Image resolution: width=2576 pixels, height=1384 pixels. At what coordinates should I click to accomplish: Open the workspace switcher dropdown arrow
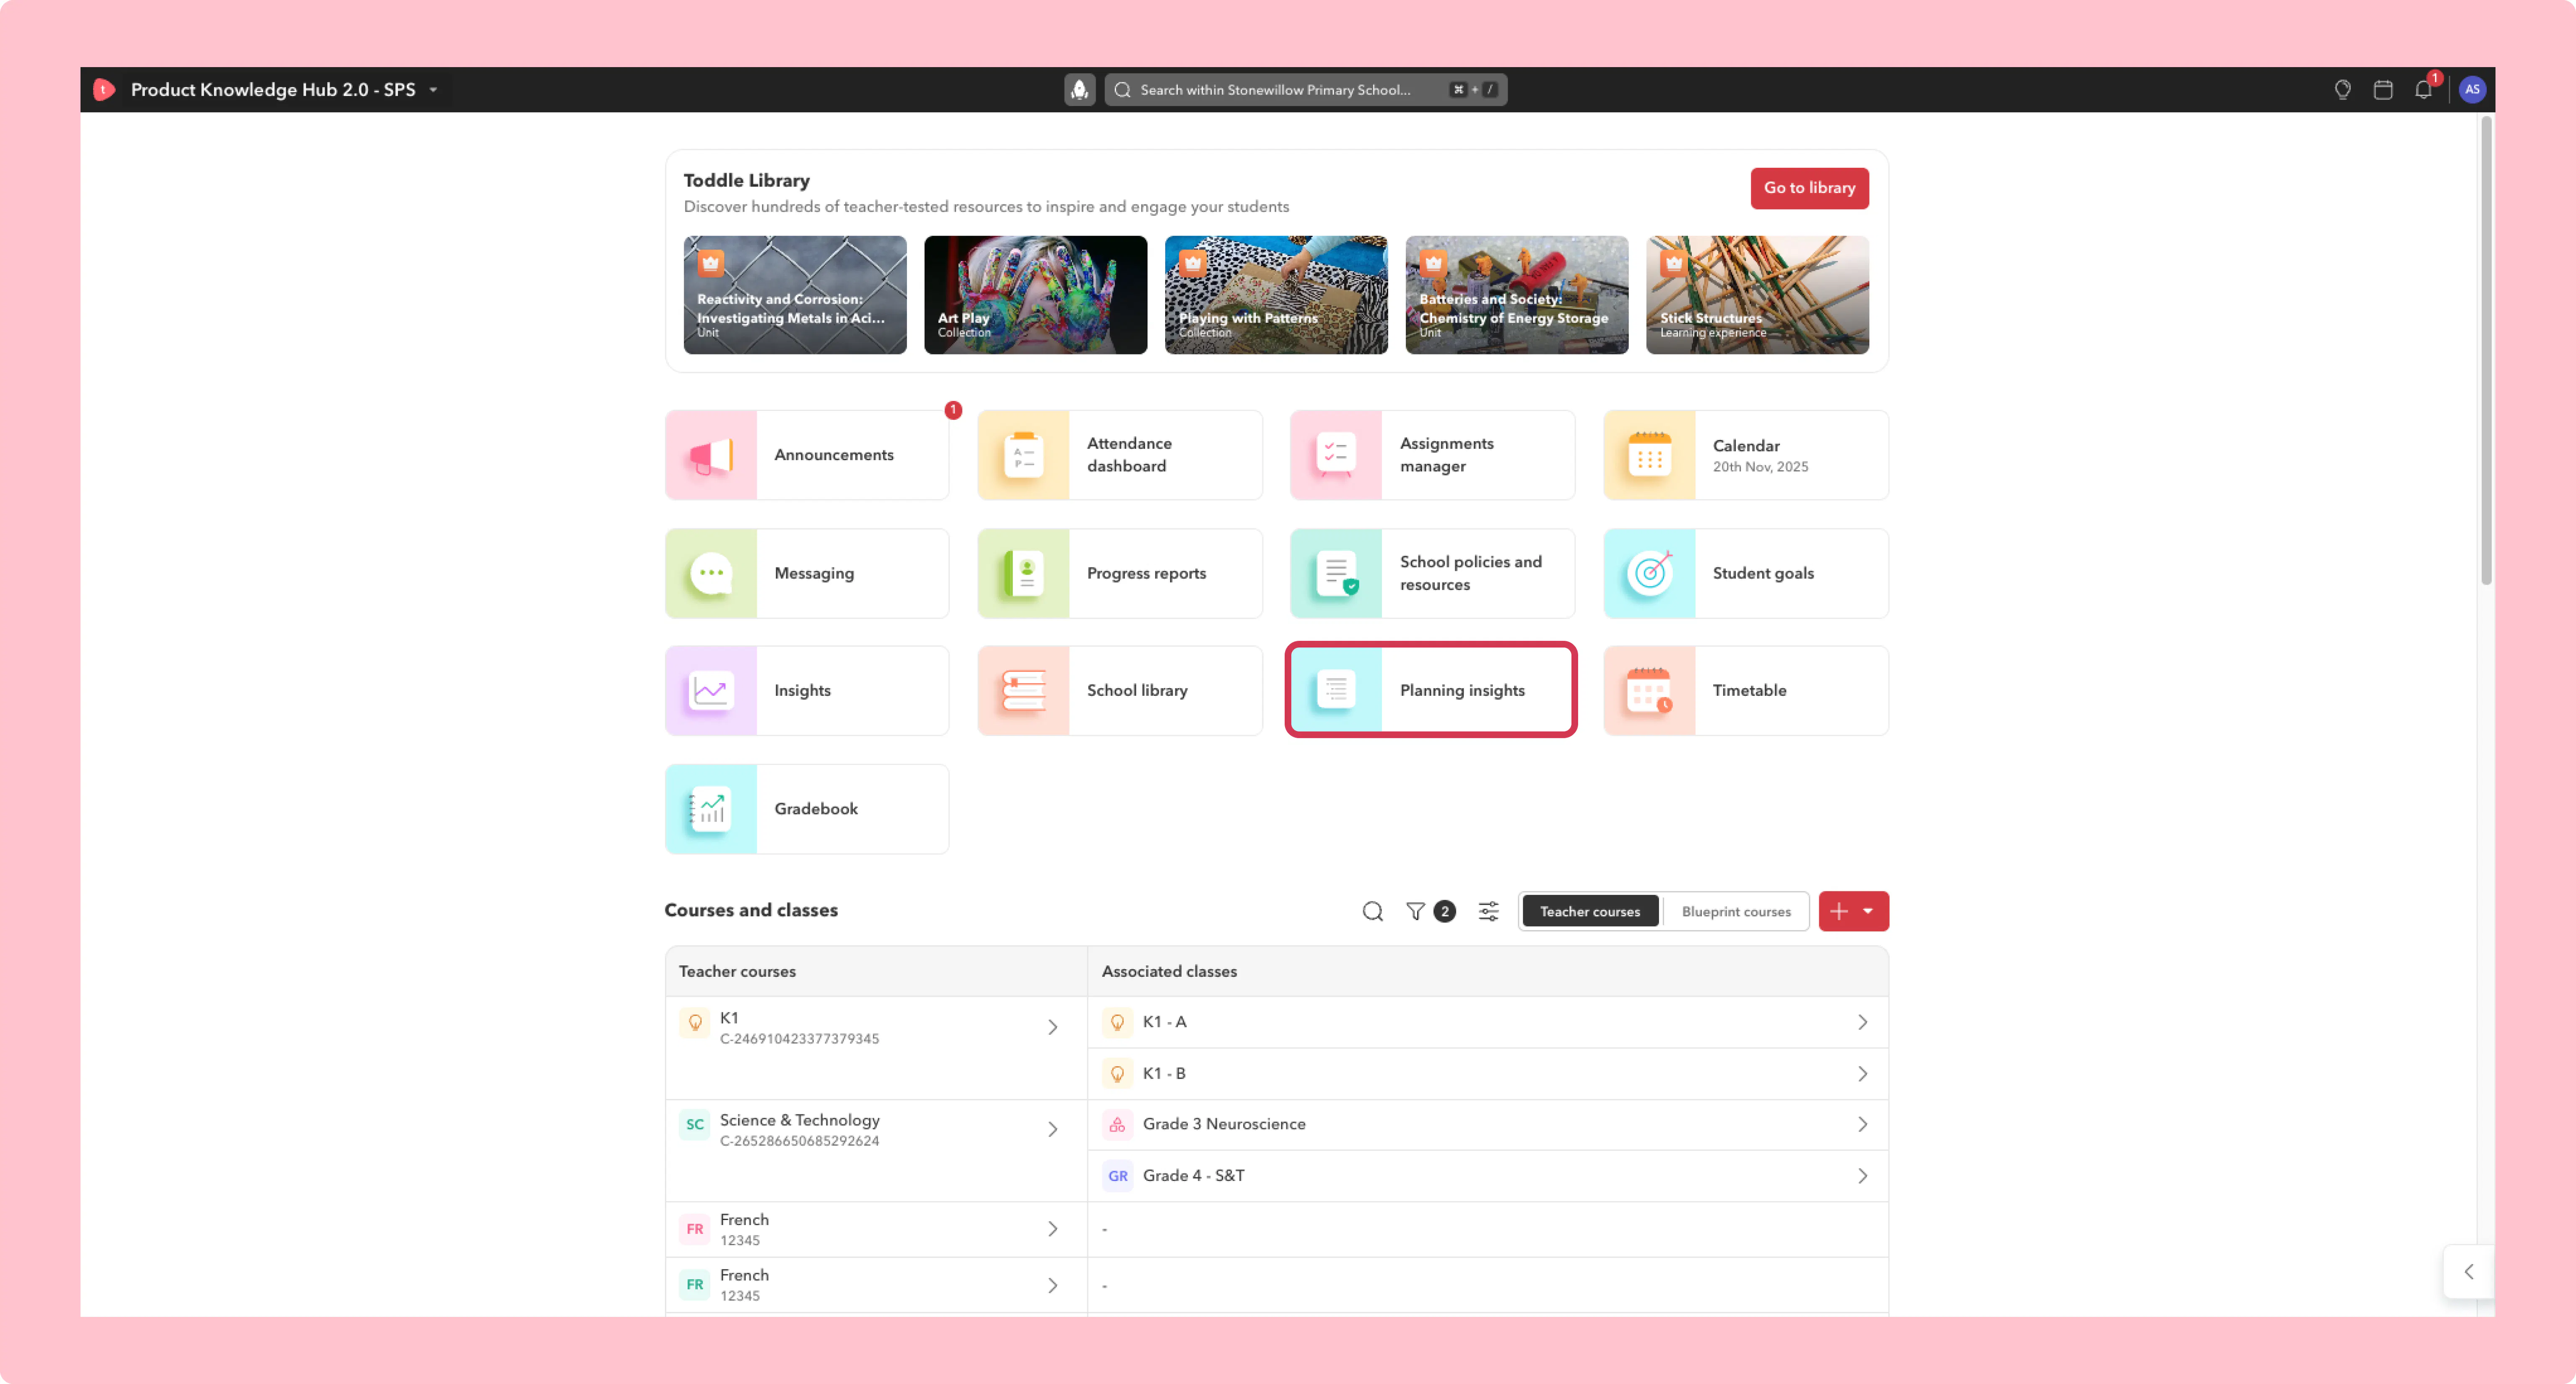click(x=434, y=90)
